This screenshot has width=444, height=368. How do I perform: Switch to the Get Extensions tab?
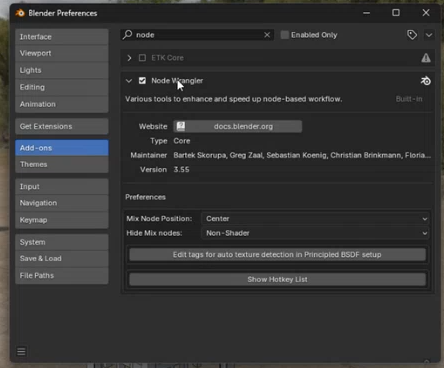pos(62,126)
